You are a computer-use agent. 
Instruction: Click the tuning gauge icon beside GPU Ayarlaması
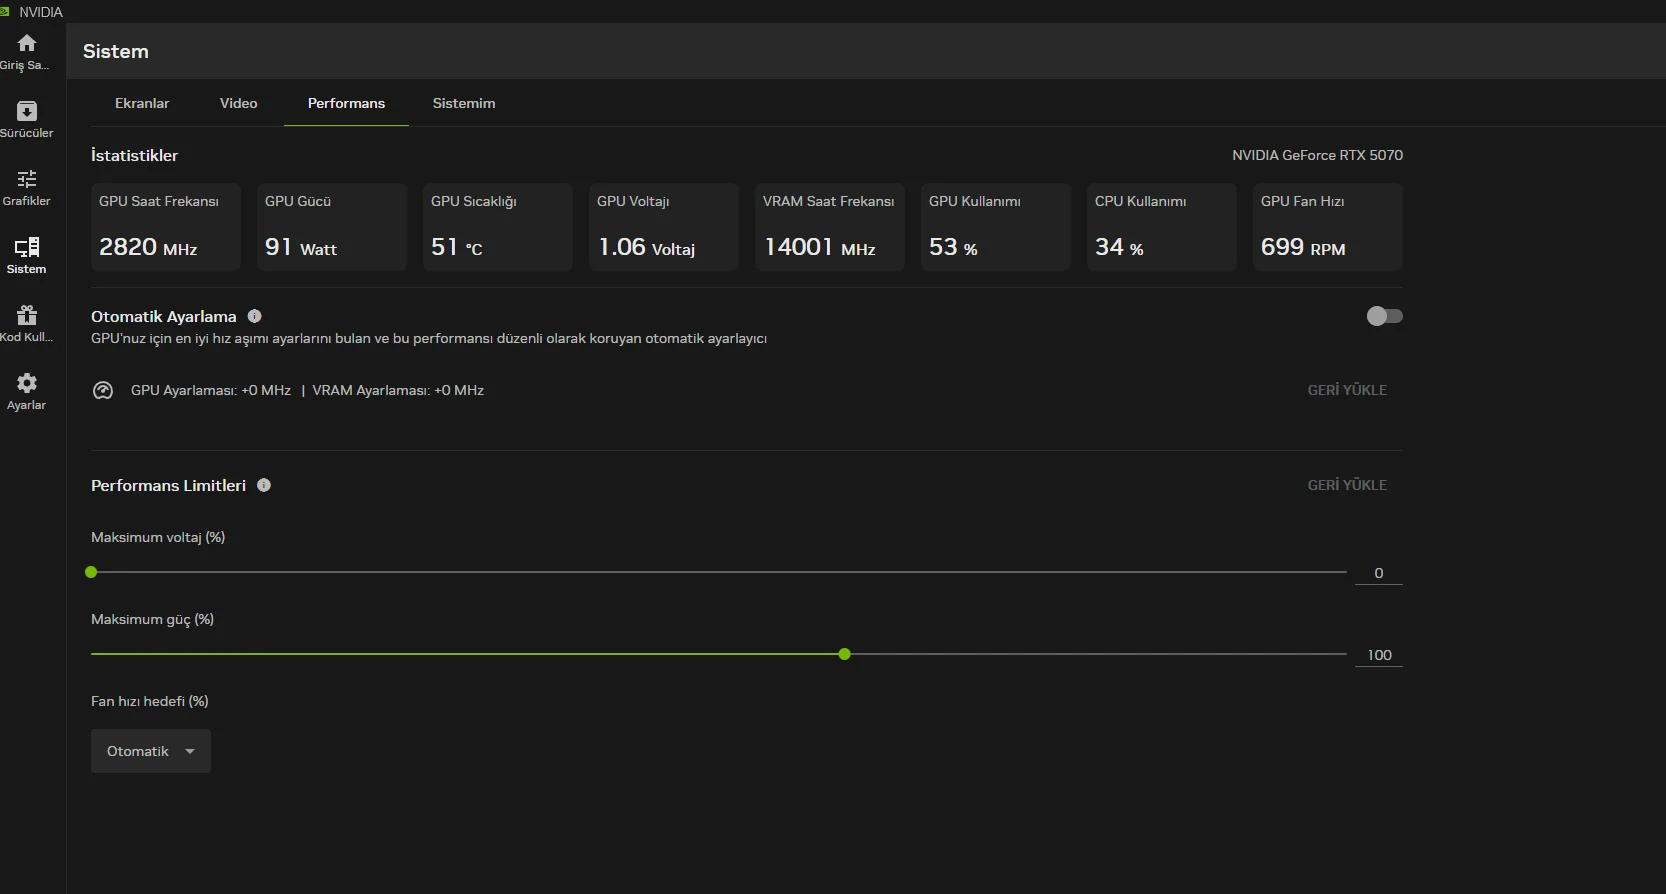[103, 390]
